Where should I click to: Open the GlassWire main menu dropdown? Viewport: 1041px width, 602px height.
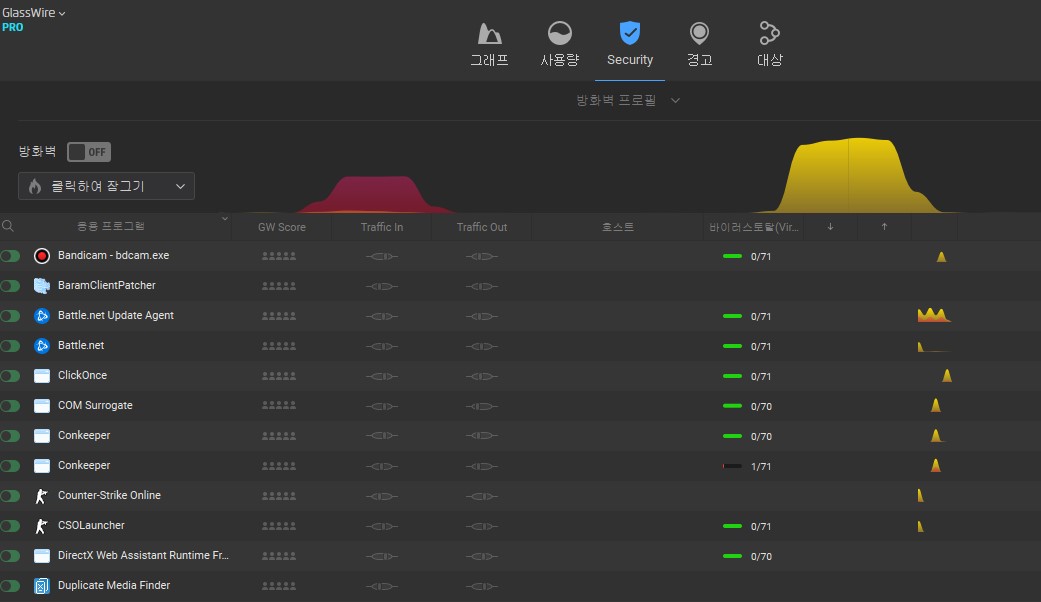34,13
